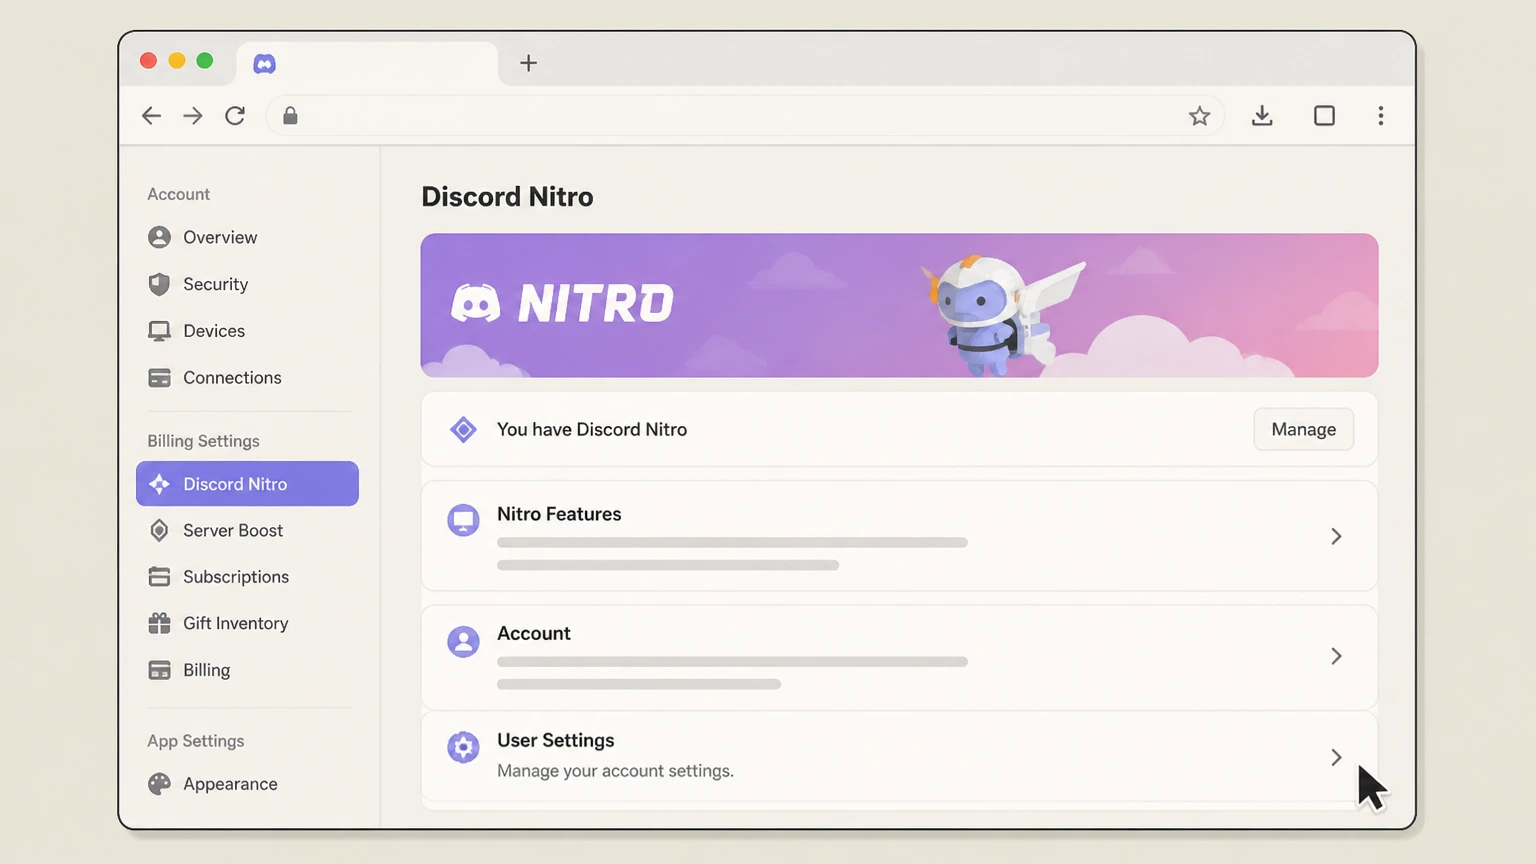Click the Connections card icon

click(159, 378)
